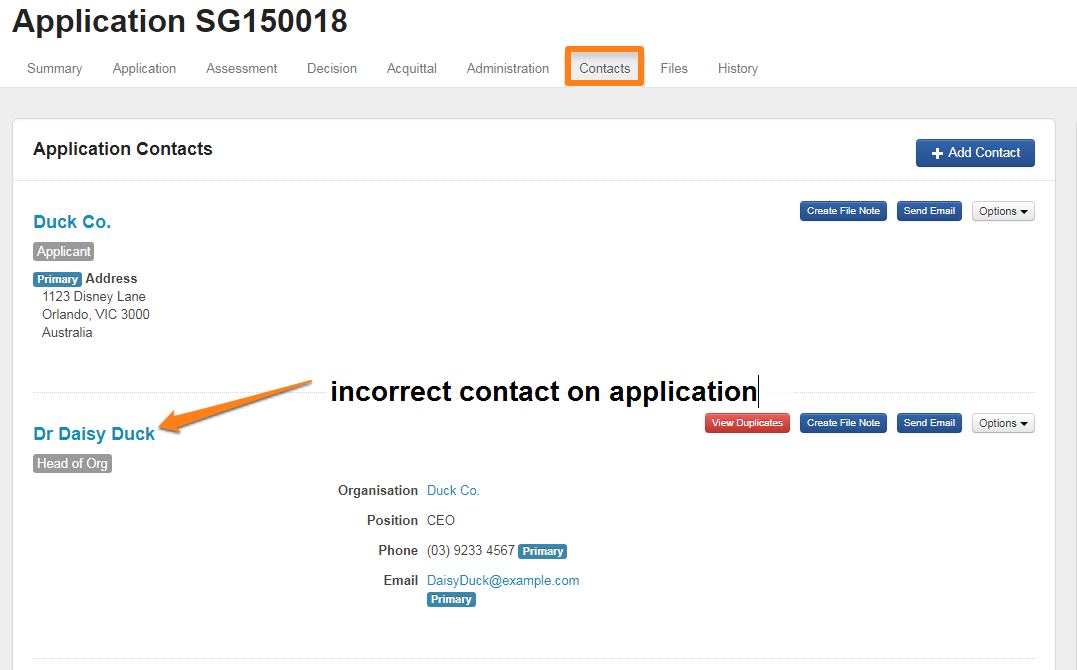1077x670 pixels.
Task: Click the DaisyDuck@example.com email link
Action: pyautogui.click(x=503, y=581)
